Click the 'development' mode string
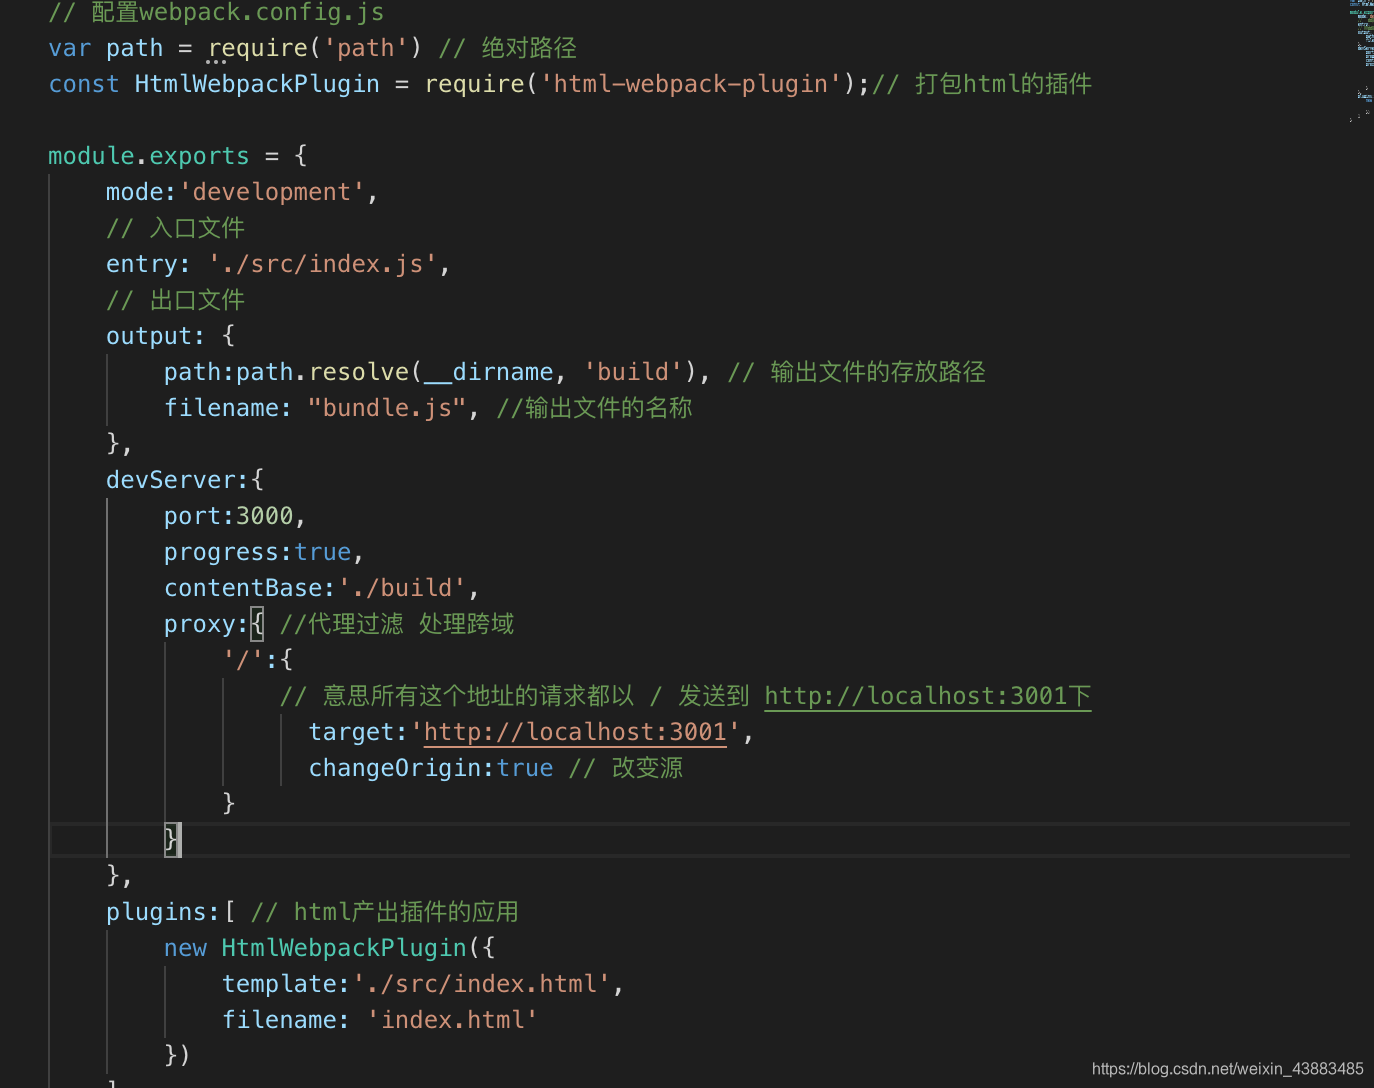Viewport: 1374px width, 1088px height. [x=272, y=192]
